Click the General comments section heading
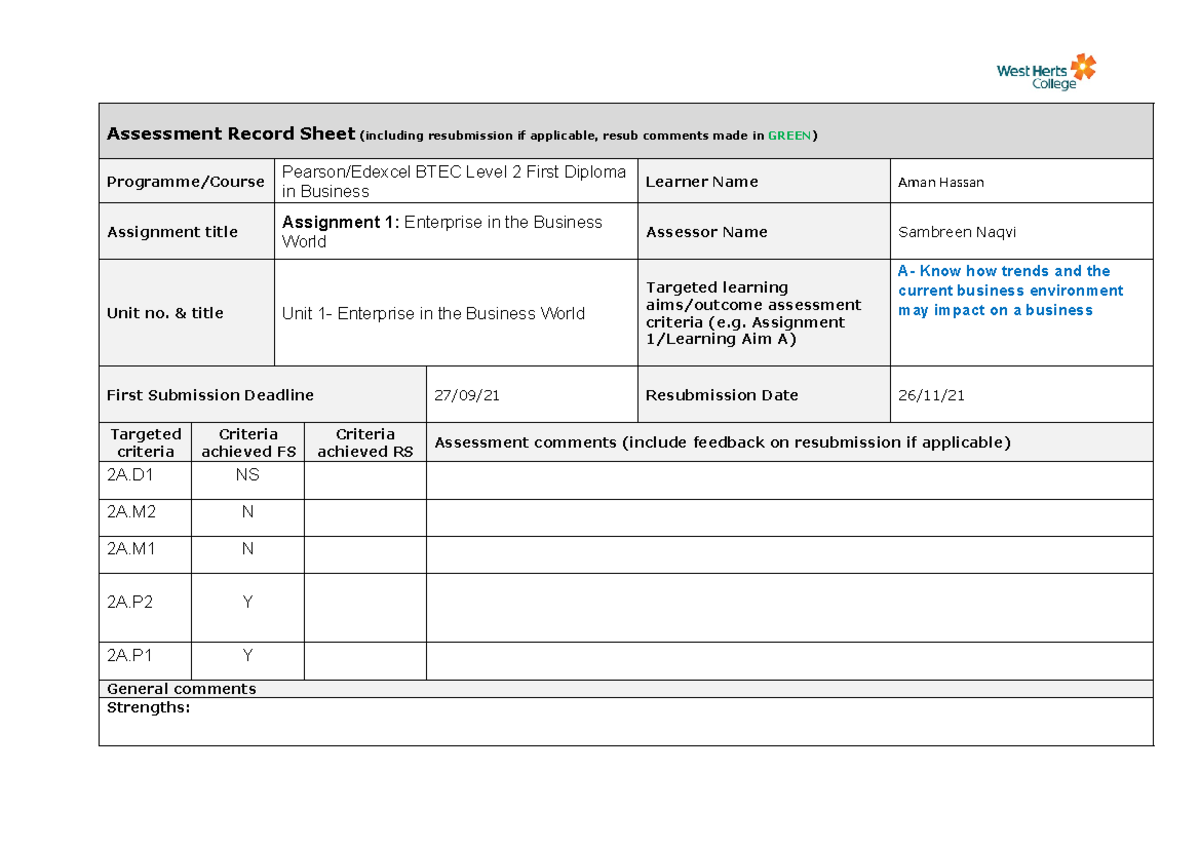The image size is (1200, 849). click(x=180, y=689)
